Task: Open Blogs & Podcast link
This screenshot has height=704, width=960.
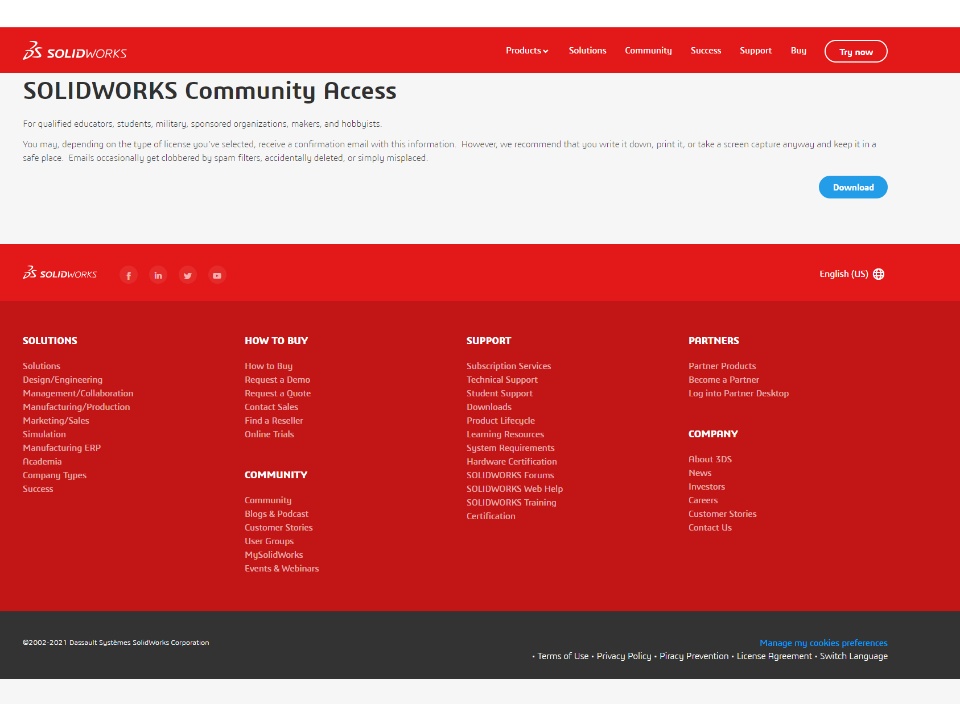Action: (276, 514)
